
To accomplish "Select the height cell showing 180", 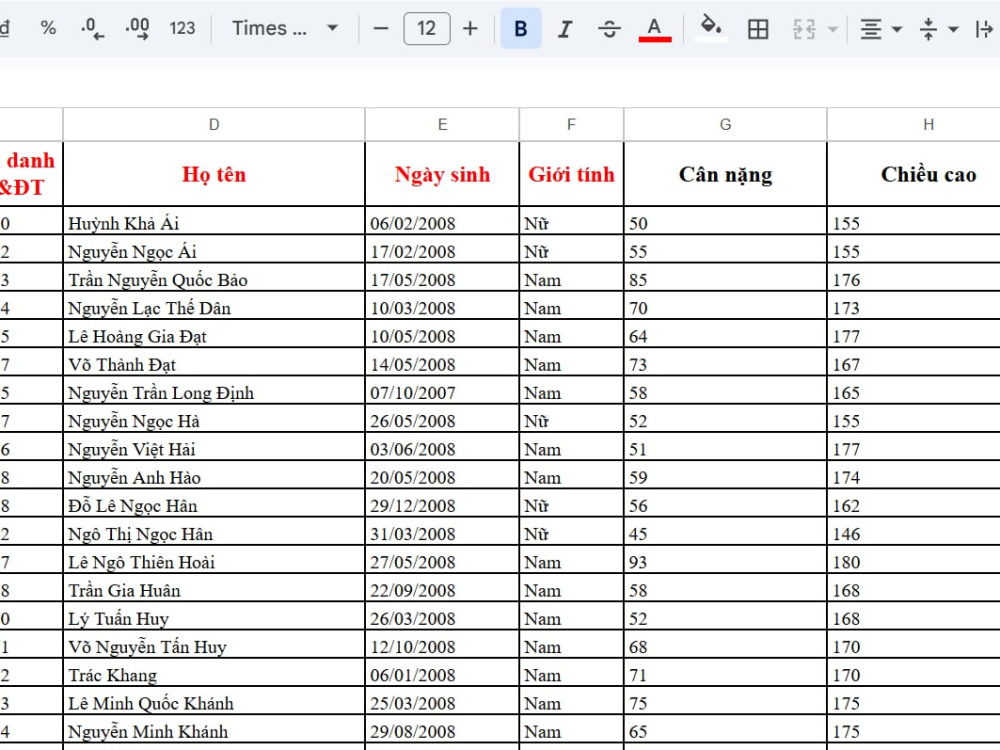I will 914,559.
